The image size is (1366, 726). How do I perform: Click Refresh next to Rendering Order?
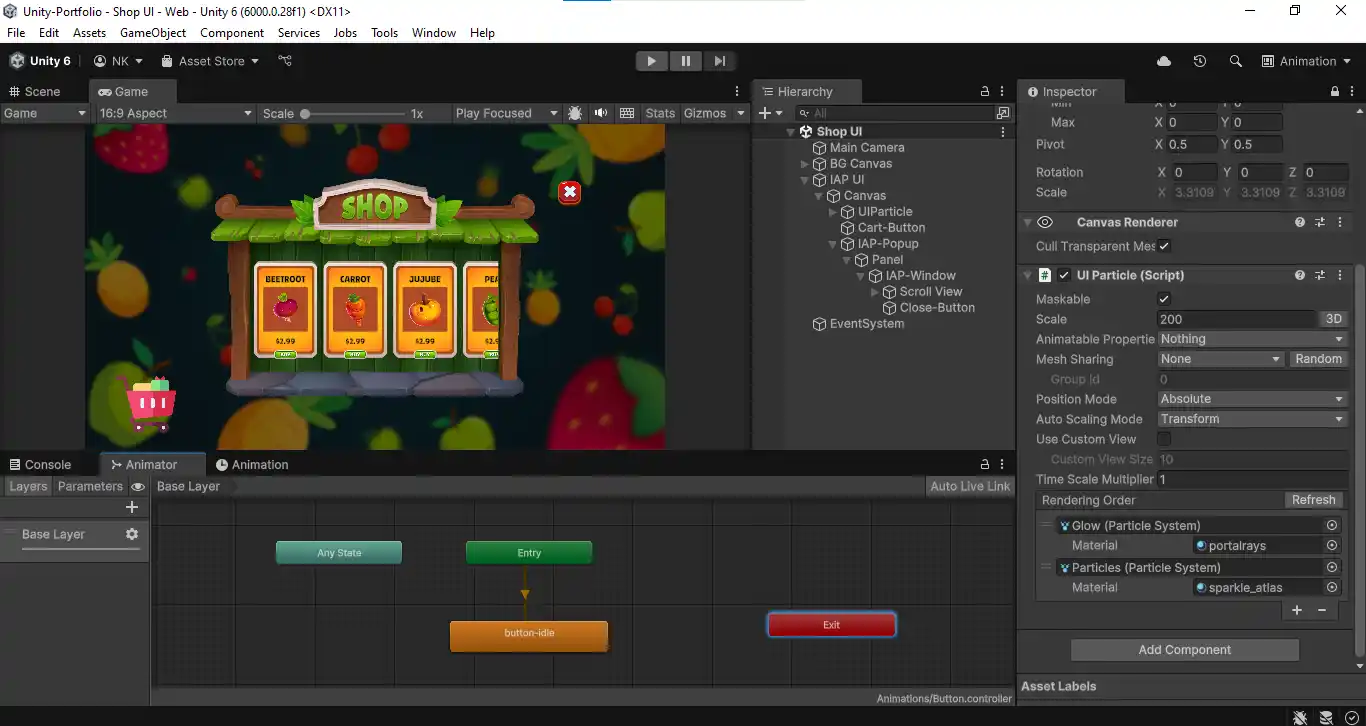[1313, 499]
